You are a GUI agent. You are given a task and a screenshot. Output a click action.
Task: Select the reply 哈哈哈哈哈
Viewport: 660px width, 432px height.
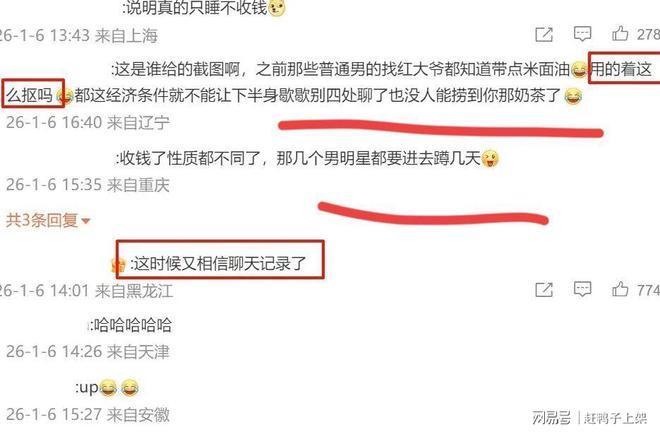[130, 325]
